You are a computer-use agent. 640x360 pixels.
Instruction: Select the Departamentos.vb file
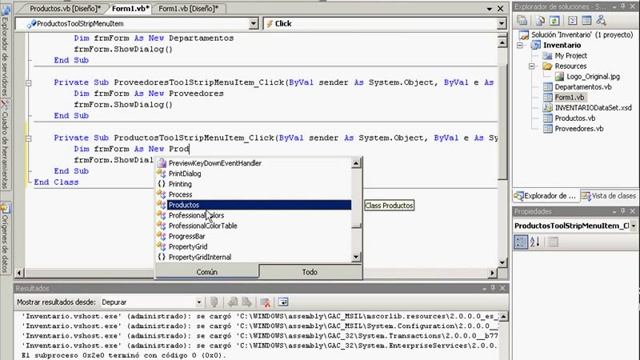583,87
